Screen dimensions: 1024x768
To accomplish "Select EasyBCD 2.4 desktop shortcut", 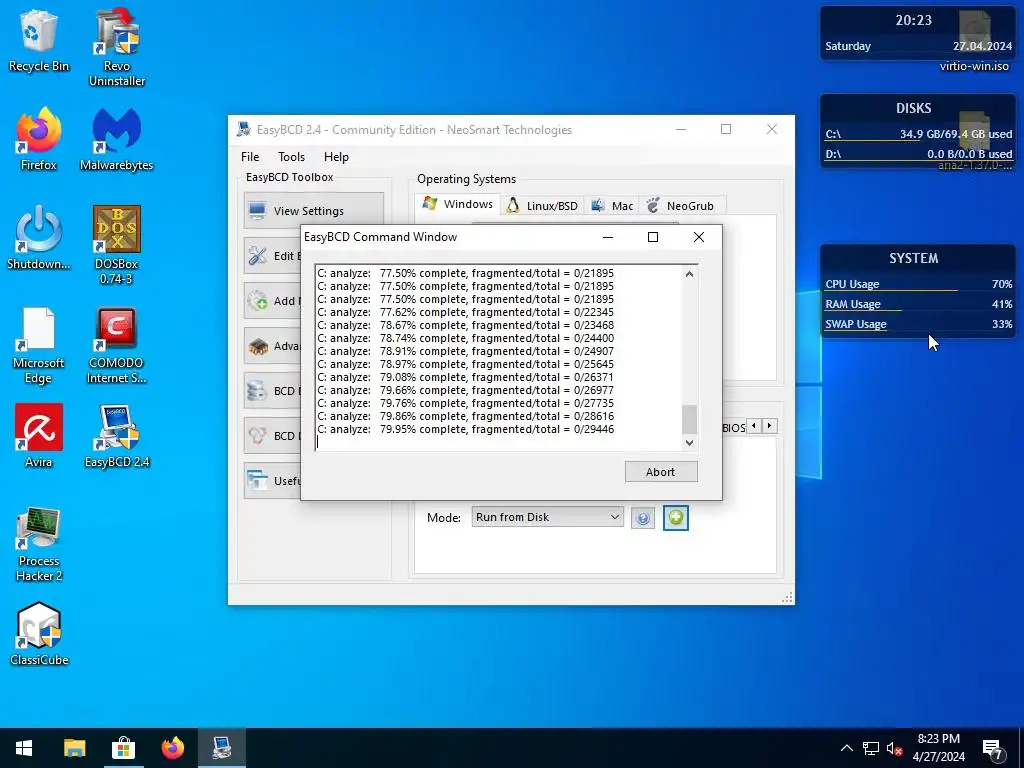I will [117, 436].
